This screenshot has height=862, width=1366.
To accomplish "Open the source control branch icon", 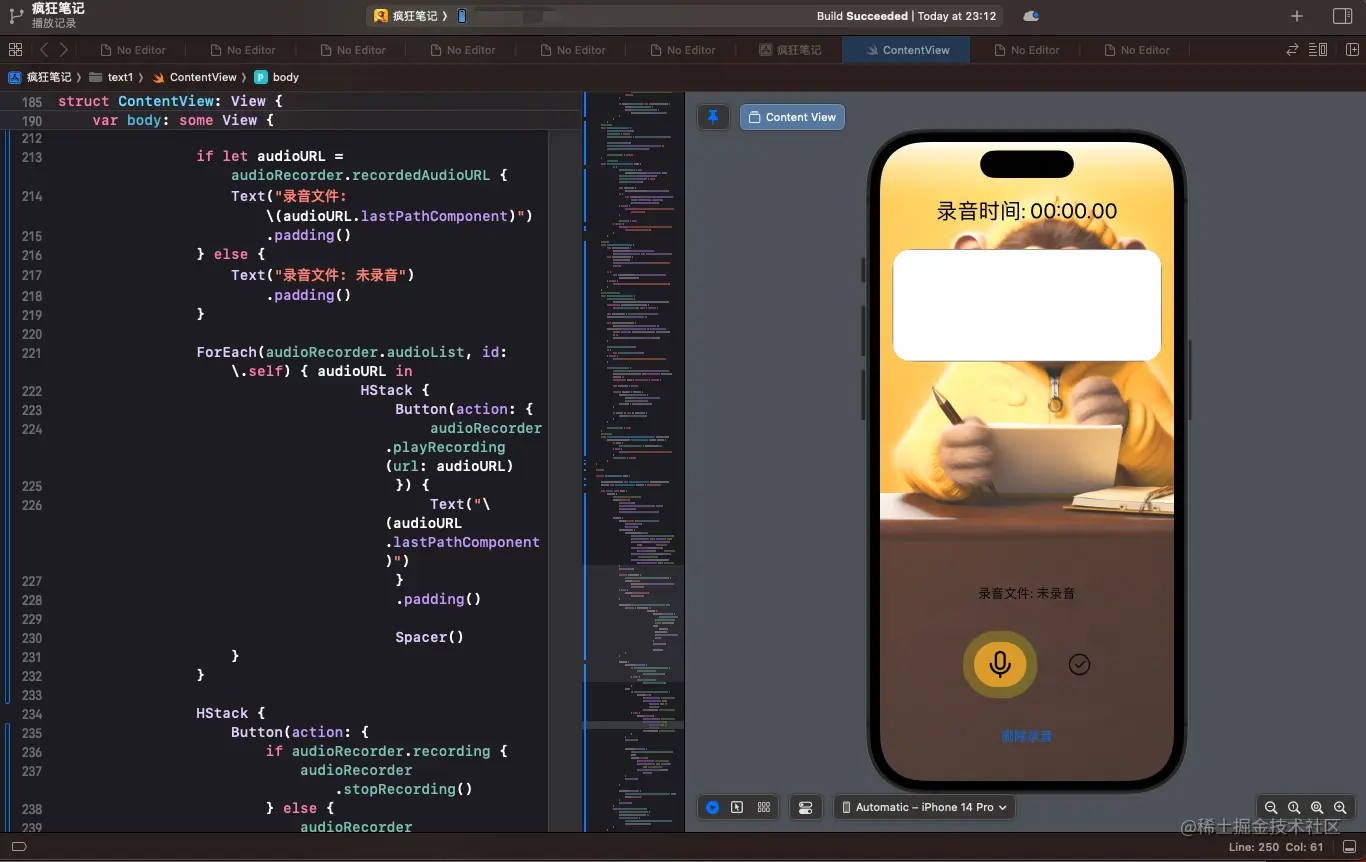I will pos(15,15).
